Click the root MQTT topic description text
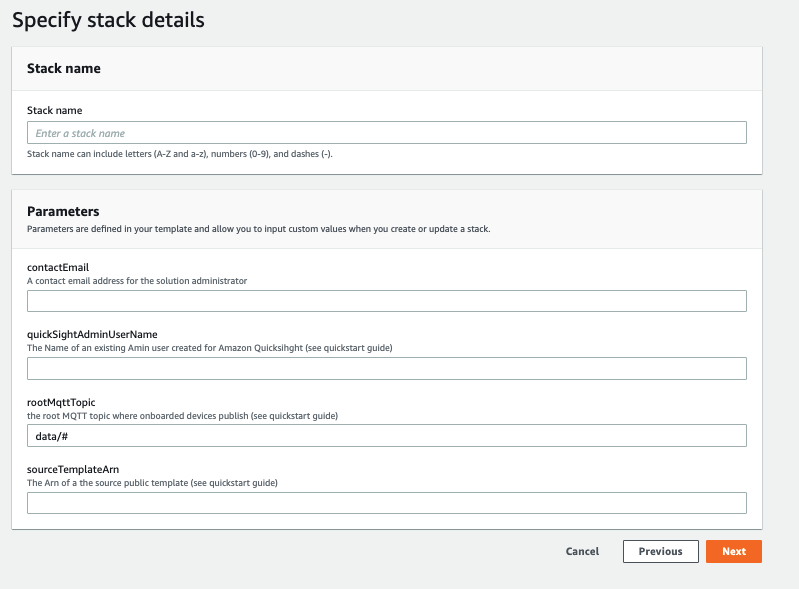799x589 pixels. [182, 416]
